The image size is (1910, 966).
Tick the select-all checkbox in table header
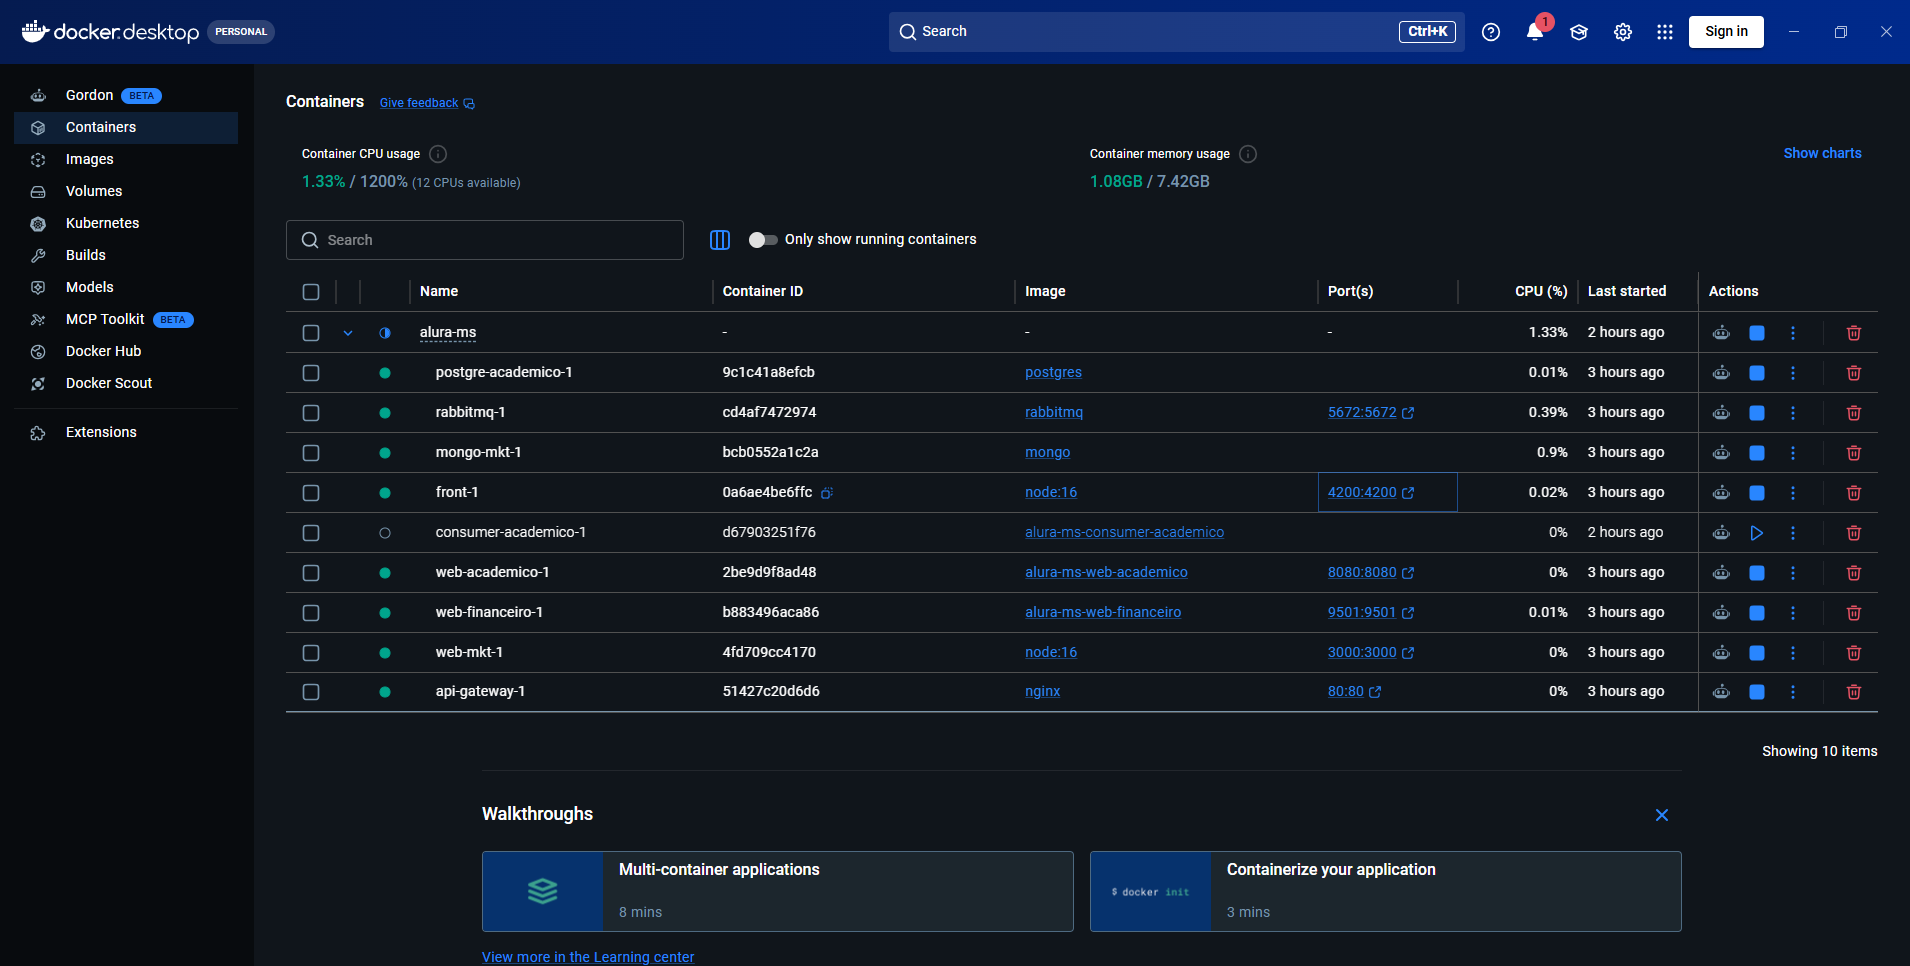pyautogui.click(x=311, y=292)
